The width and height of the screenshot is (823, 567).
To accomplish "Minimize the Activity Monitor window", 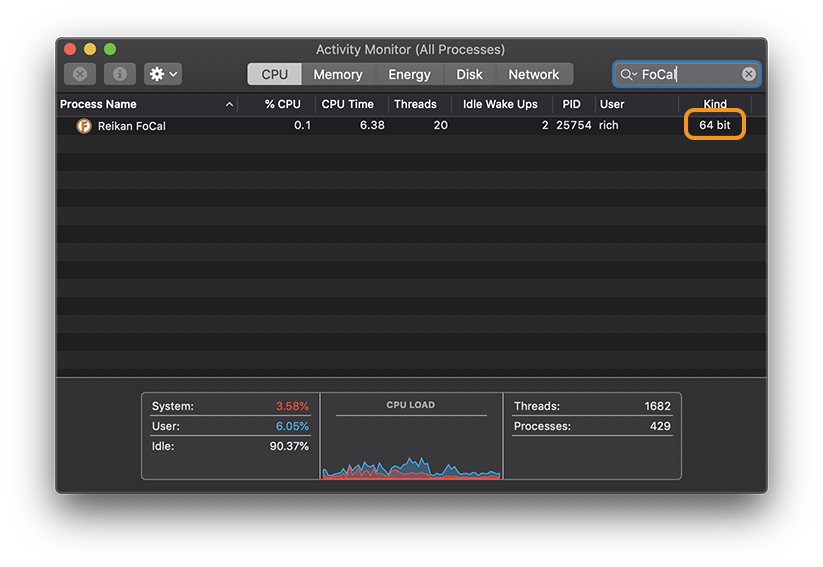I will point(90,49).
